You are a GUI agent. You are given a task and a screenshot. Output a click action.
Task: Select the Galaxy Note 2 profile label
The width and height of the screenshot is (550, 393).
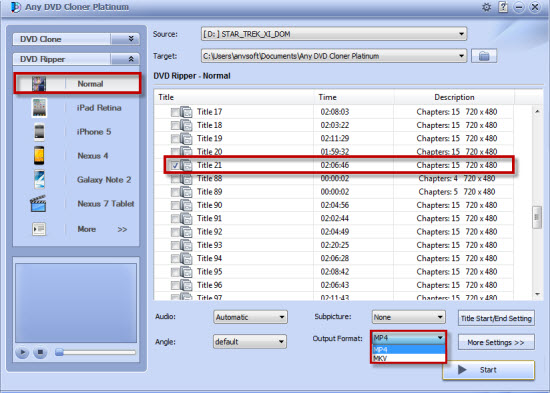pos(104,180)
